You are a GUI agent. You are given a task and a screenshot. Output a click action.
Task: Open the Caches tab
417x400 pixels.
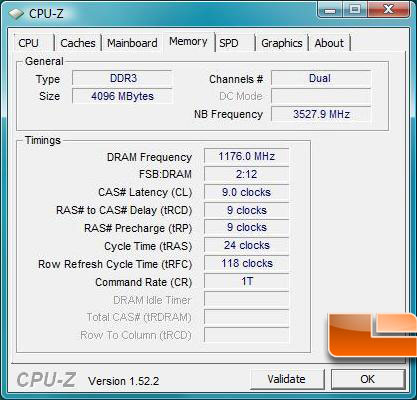click(78, 43)
